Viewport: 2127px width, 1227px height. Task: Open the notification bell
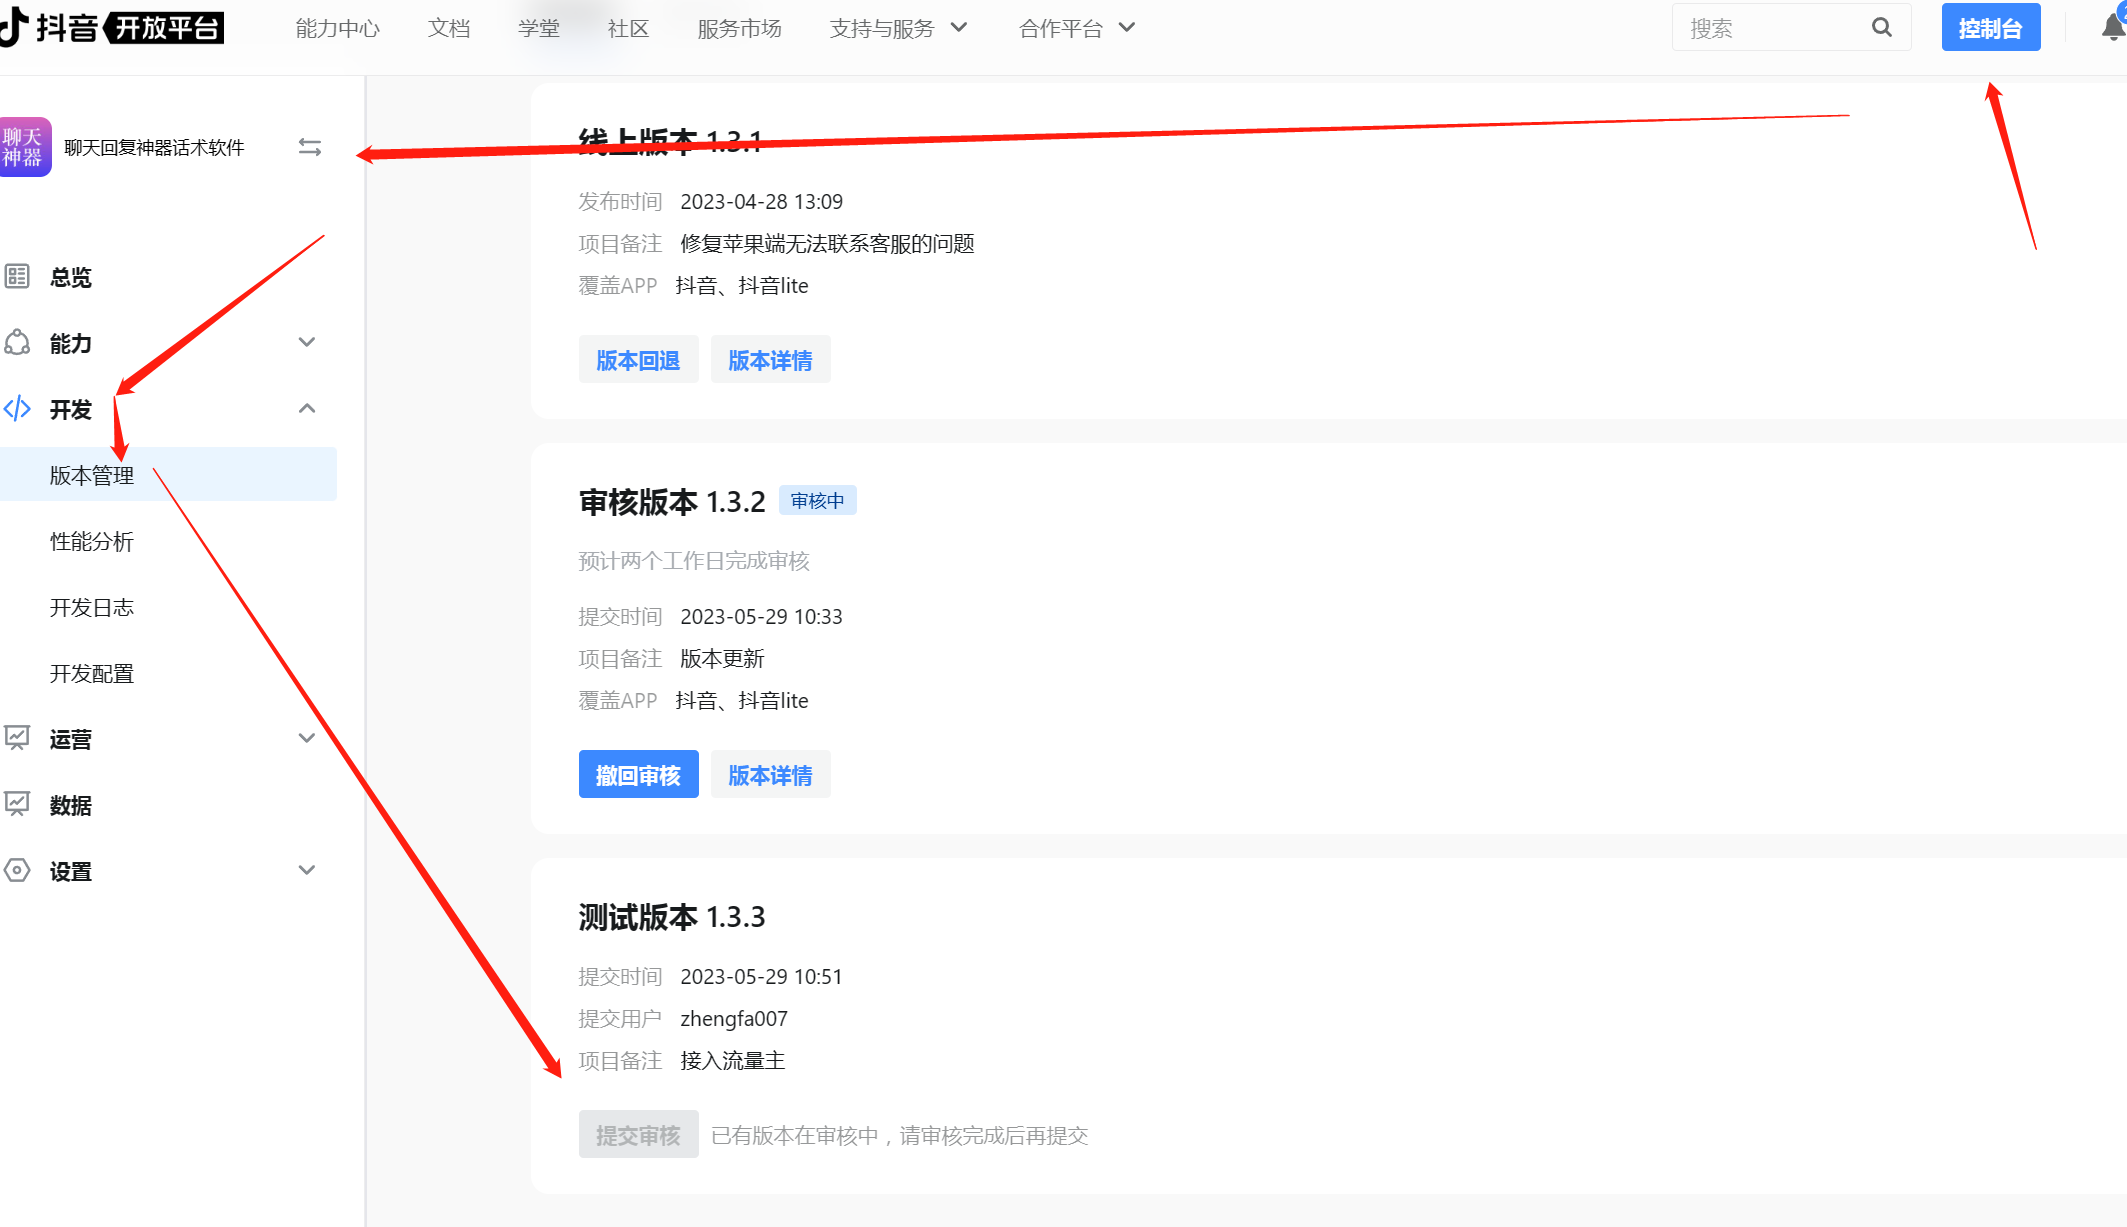[2113, 28]
